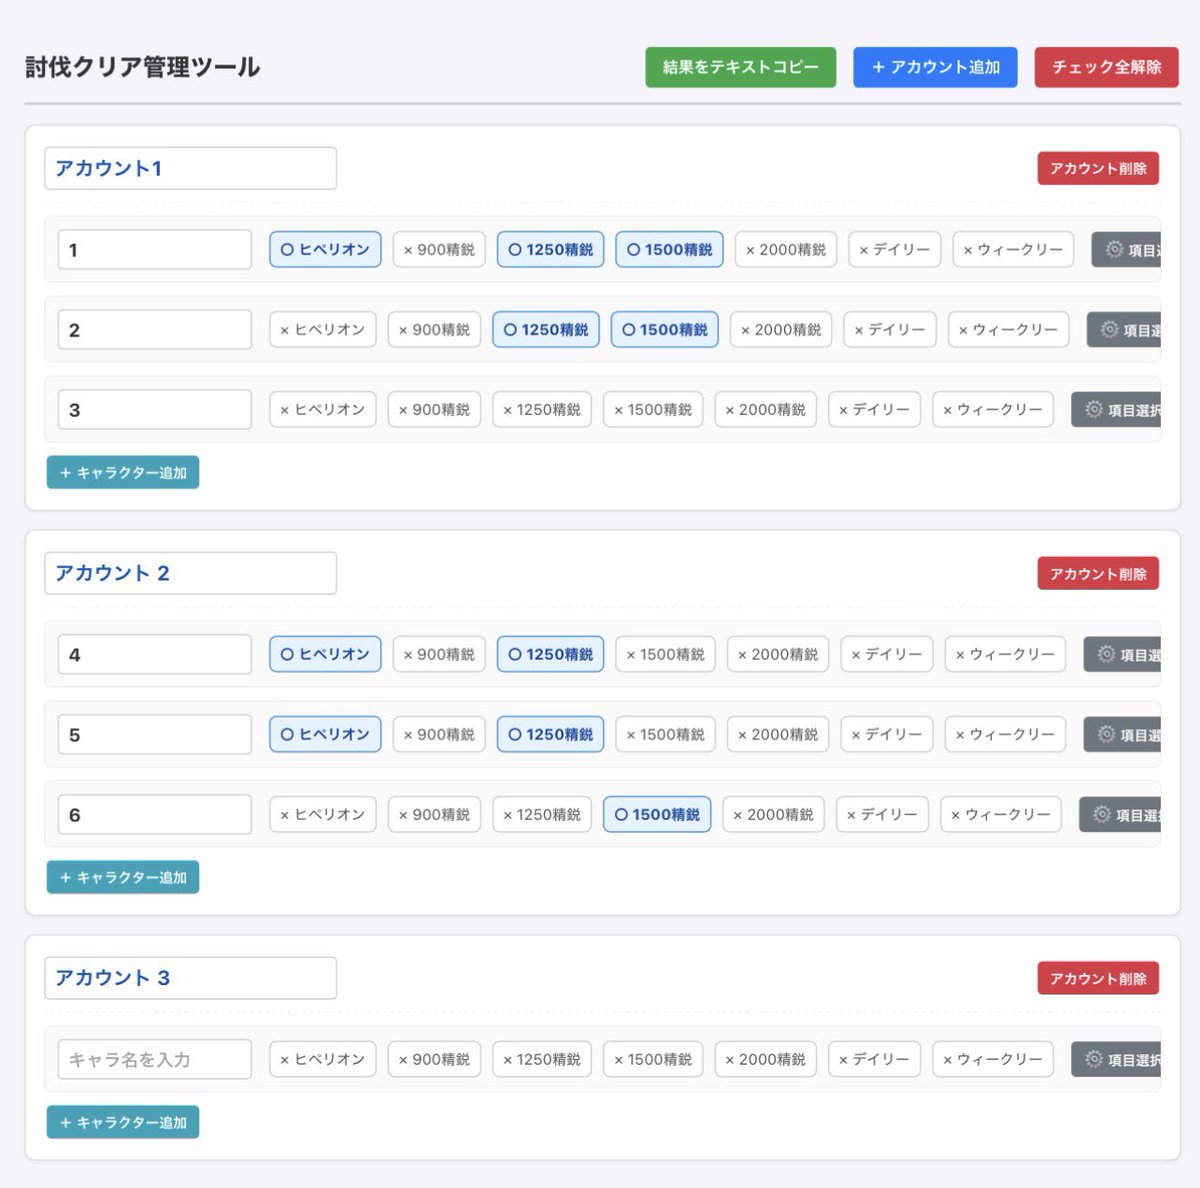The image size is (1200, 1188).
Task: Toggle 900精鋭 for character 1
Action: tap(439, 249)
